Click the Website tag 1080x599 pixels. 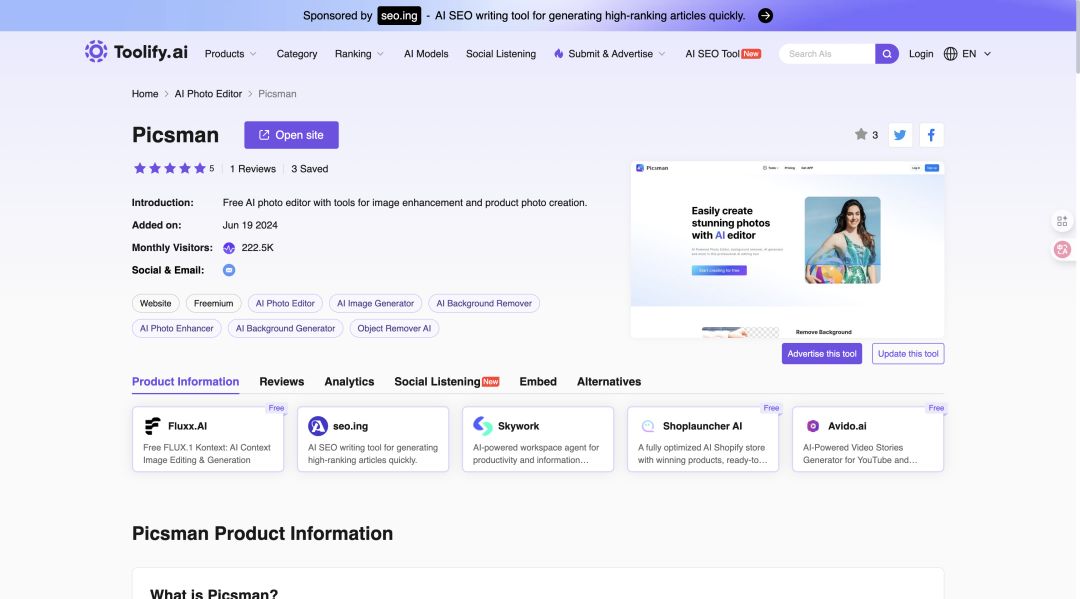pos(156,304)
